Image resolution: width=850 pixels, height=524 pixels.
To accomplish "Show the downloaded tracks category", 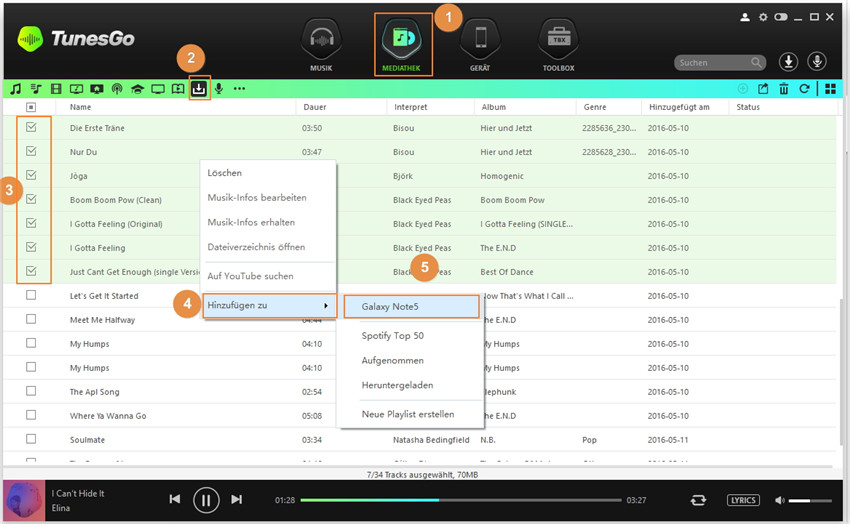I will [199, 88].
